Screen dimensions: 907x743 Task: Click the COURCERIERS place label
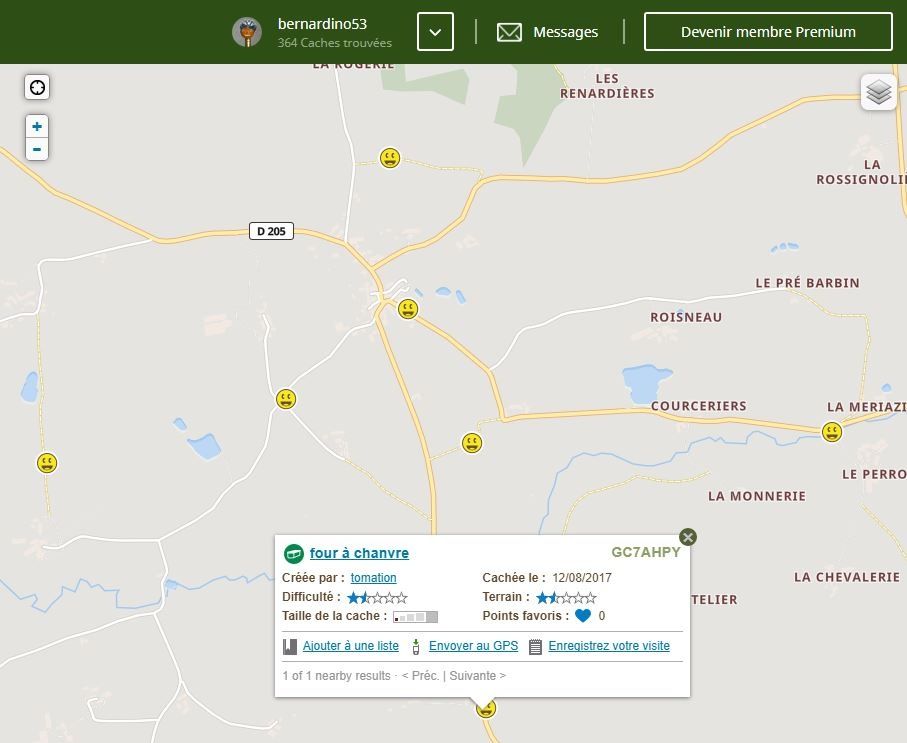tap(699, 406)
